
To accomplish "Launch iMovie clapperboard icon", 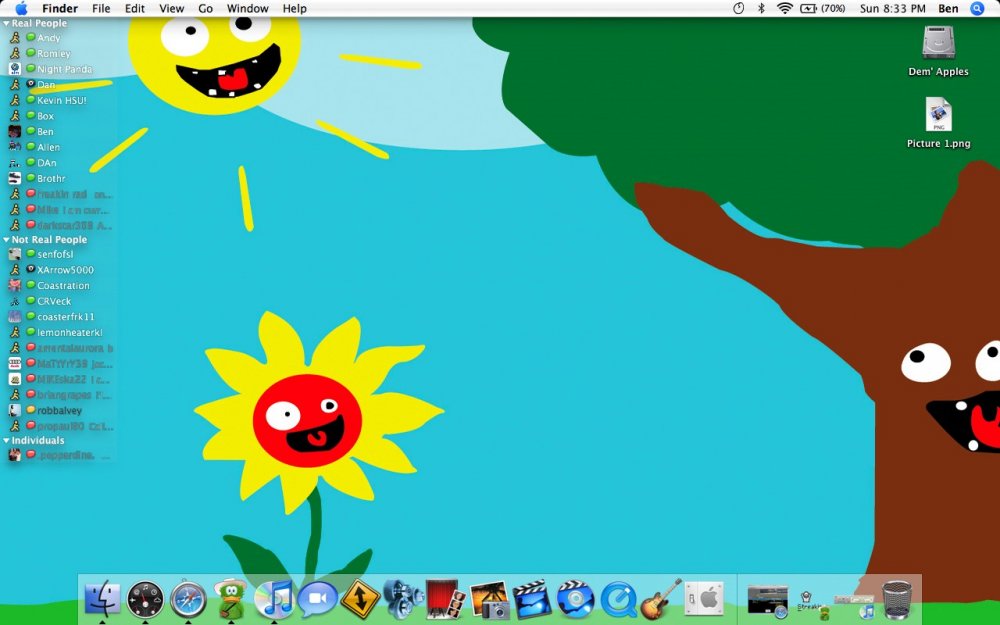I will point(532,599).
